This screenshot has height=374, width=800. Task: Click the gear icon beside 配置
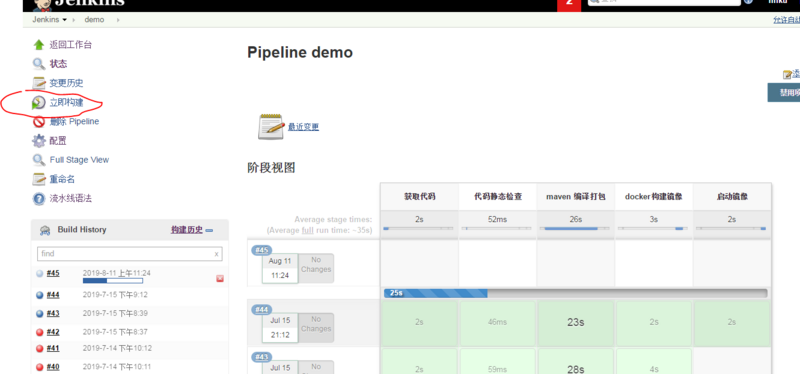point(39,141)
